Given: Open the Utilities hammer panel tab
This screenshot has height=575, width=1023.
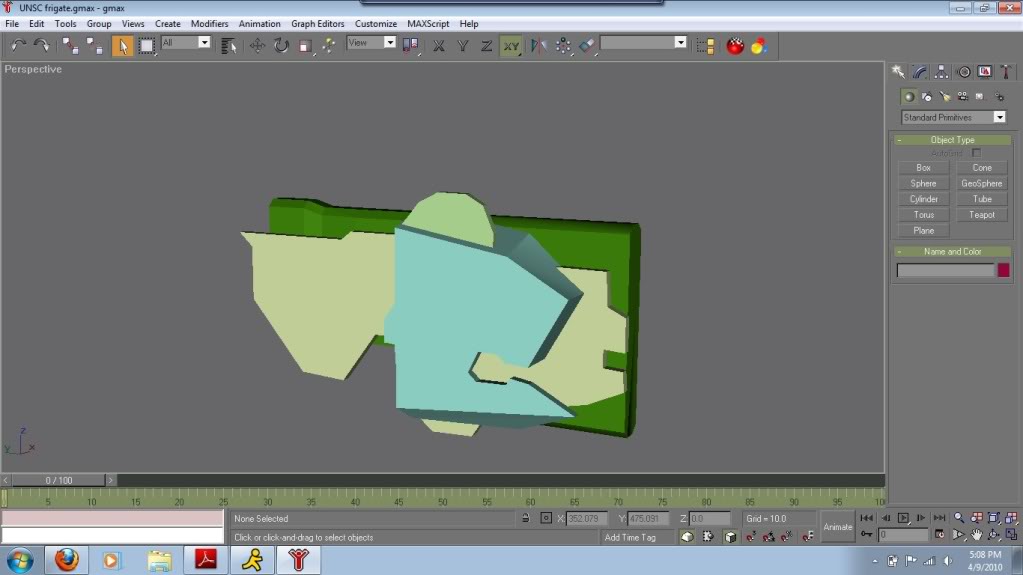Looking at the screenshot, I should (1006, 72).
